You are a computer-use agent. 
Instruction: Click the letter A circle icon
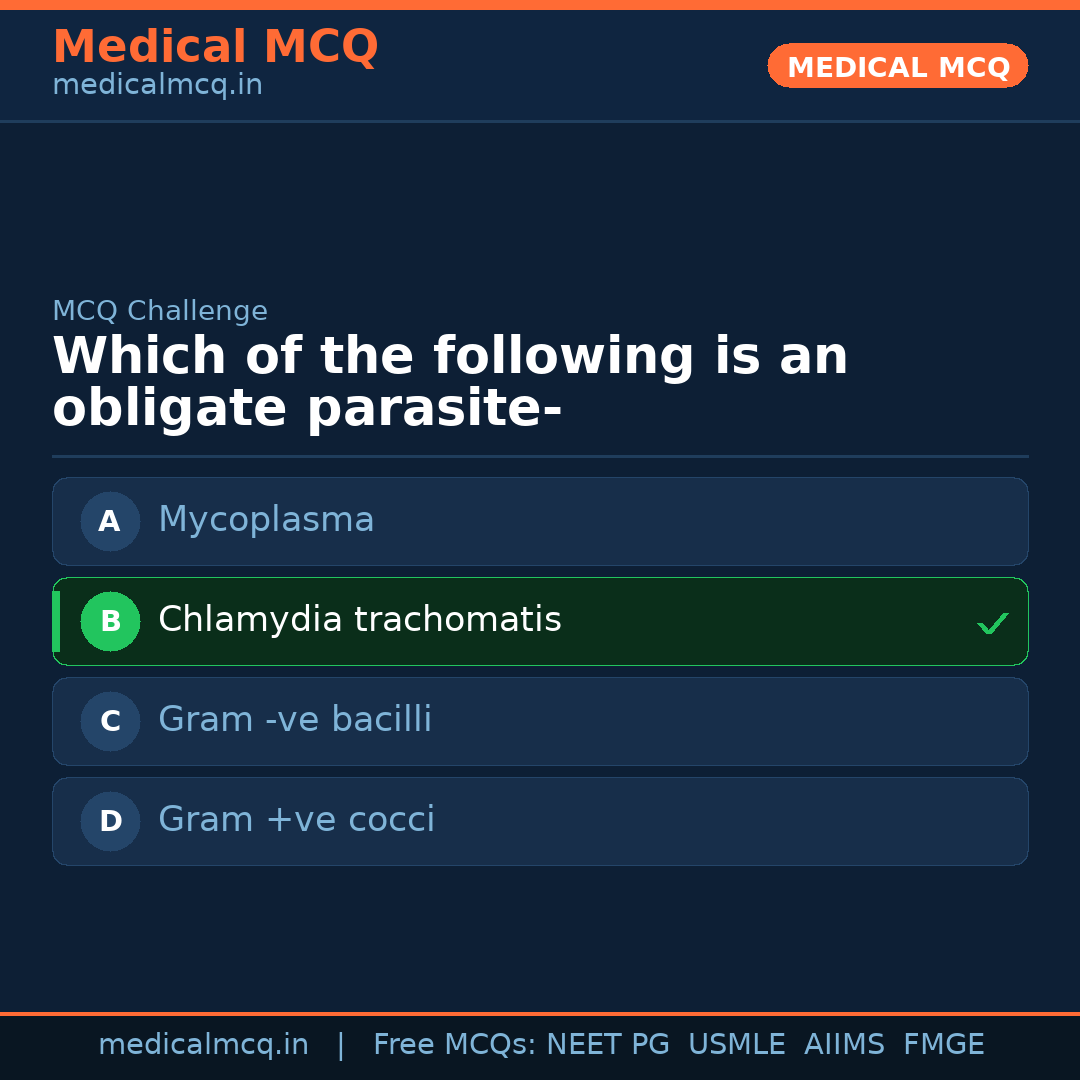(110, 521)
